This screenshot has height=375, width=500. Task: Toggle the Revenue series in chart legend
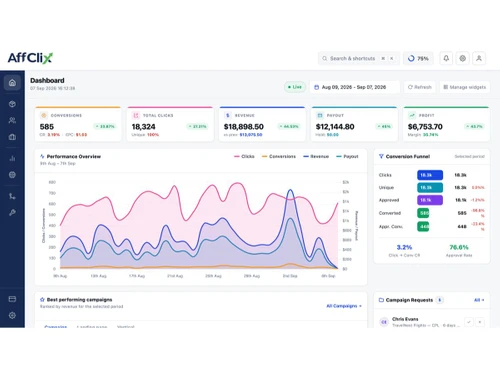pos(316,156)
